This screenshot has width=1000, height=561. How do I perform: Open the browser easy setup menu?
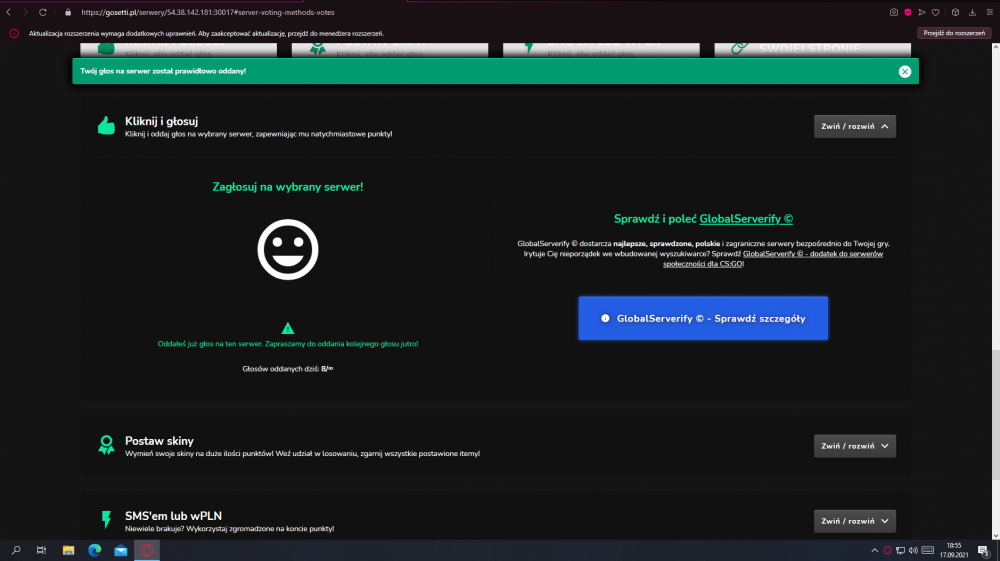[990, 12]
